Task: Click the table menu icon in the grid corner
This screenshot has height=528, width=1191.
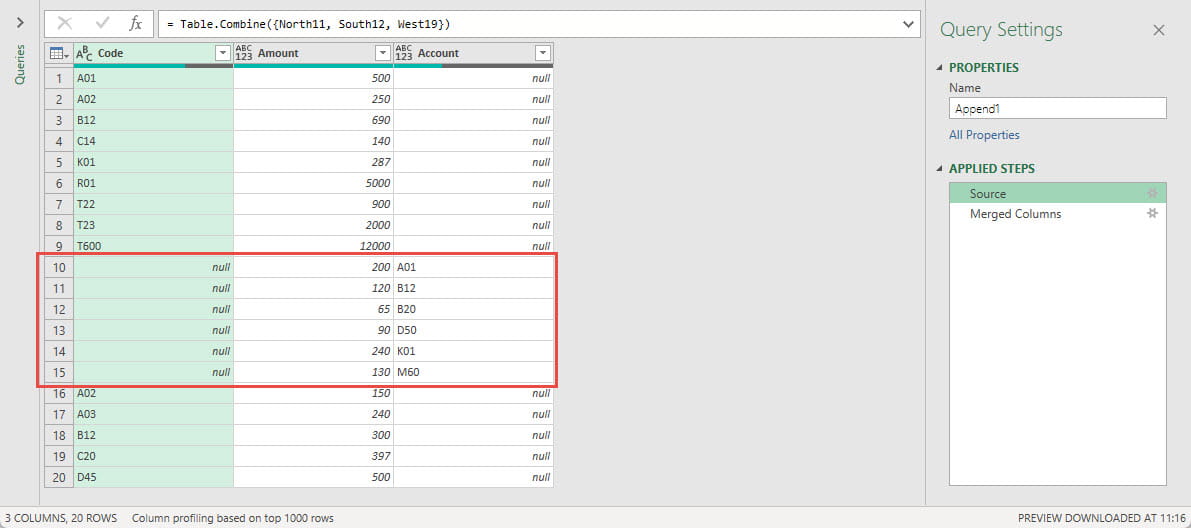Action: click(x=59, y=54)
